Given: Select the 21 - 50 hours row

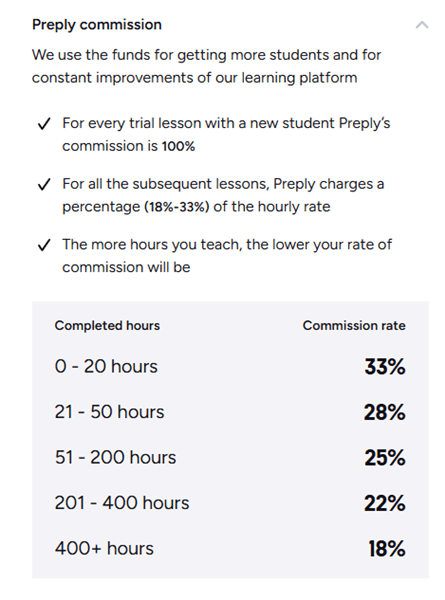Looking at the screenshot, I should pyautogui.click(x=230, y=412).
